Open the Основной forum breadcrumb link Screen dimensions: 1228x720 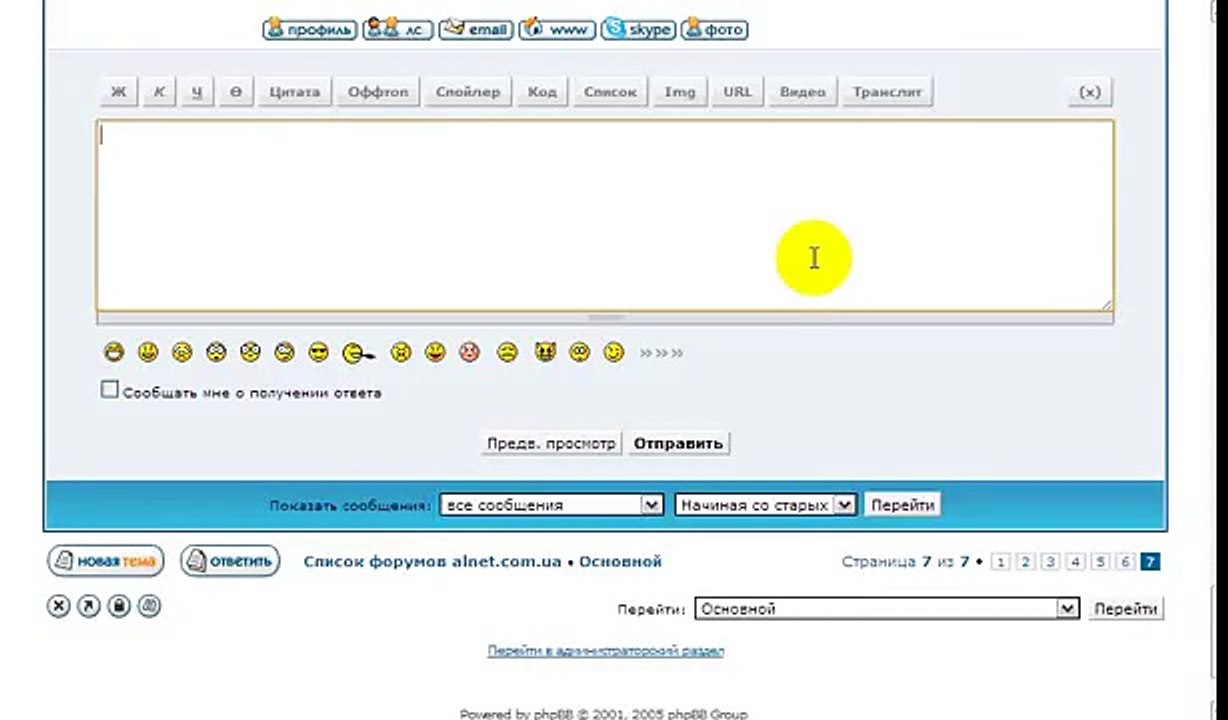(620, 562)
